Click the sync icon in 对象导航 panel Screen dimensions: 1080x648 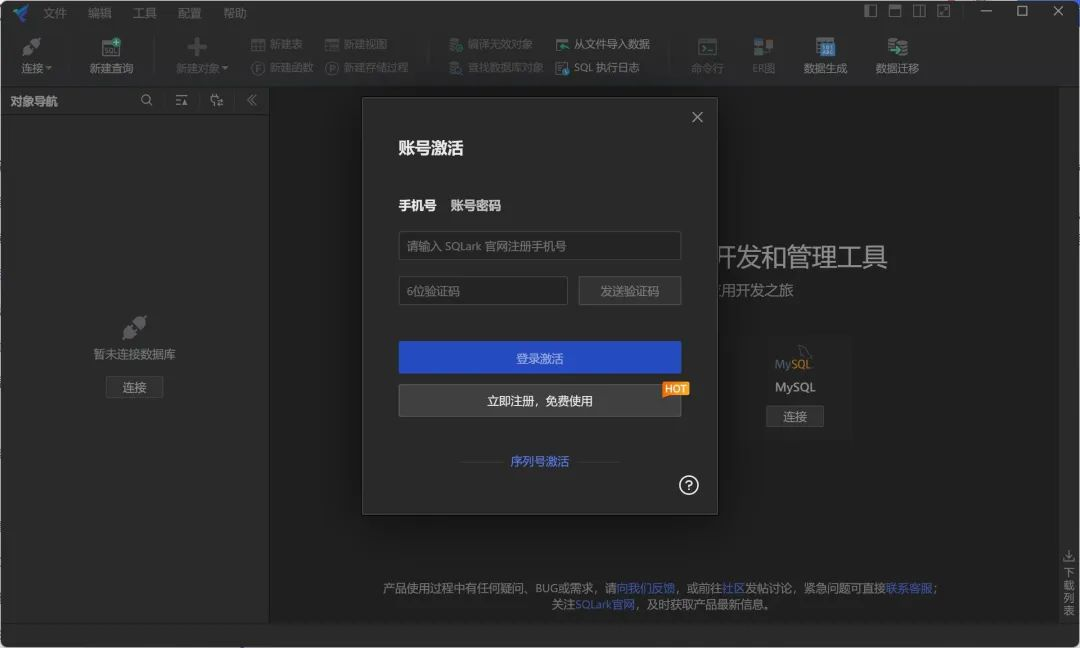coord(216,101)
